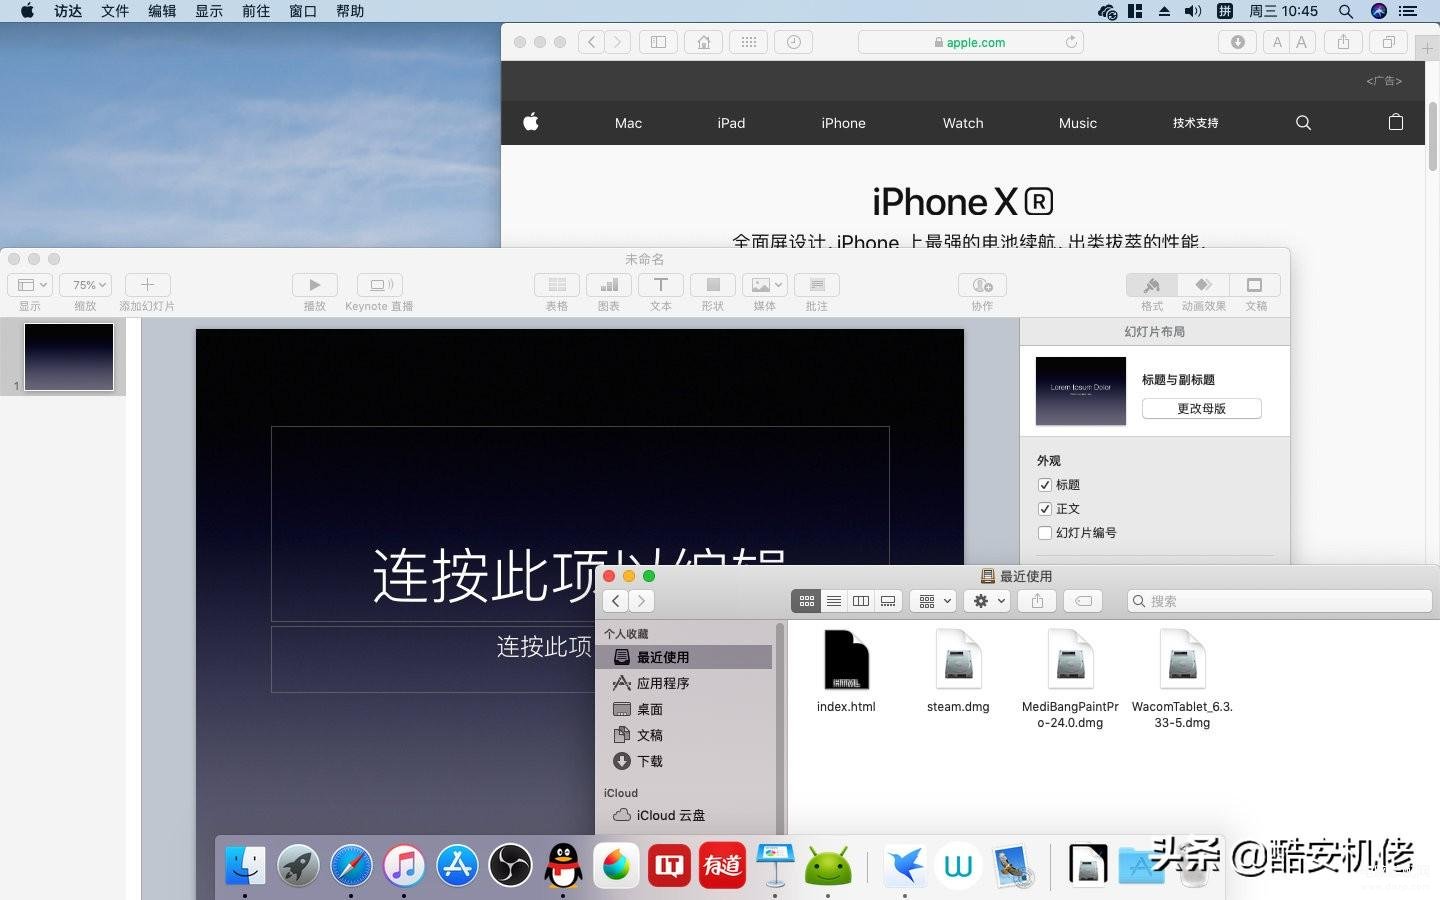Viewport: 1440px width, 900px height.
Task: Insert a table in Keynote
Action: (x=557, y=285)
